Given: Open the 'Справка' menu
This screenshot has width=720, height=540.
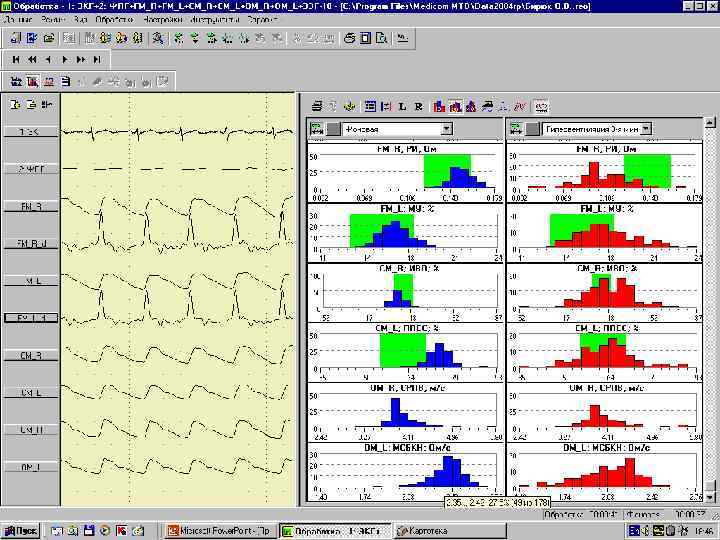Looking at the screenshot, I should [x=262, y=20].
